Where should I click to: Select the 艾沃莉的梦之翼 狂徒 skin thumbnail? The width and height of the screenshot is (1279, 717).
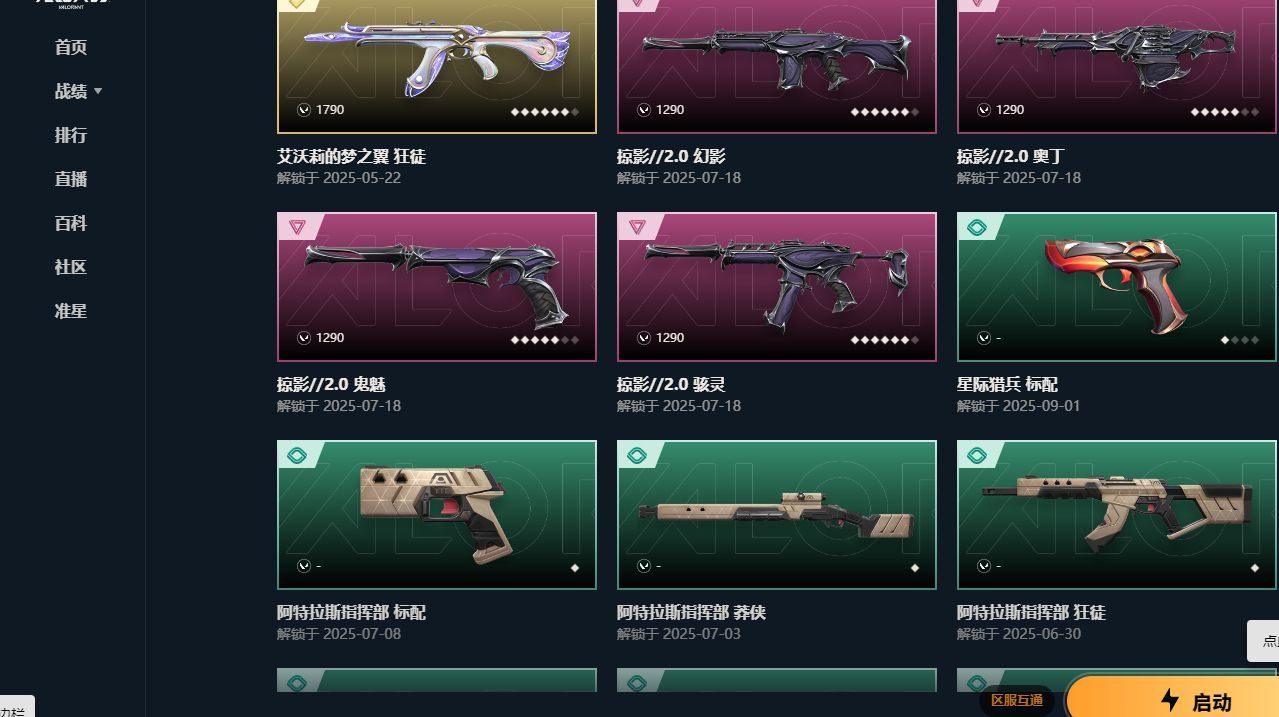[437, 66]
